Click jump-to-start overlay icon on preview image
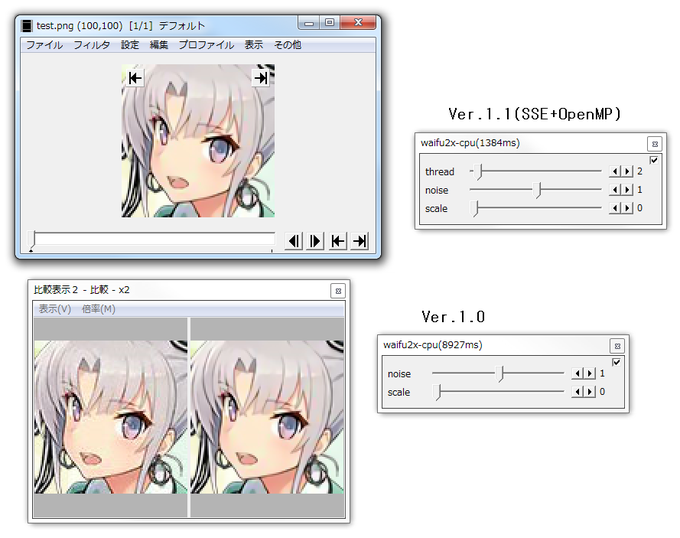Image resolution: width=680 pixels, height=538 pixels. pyautogui.click(x=135, y=78)
